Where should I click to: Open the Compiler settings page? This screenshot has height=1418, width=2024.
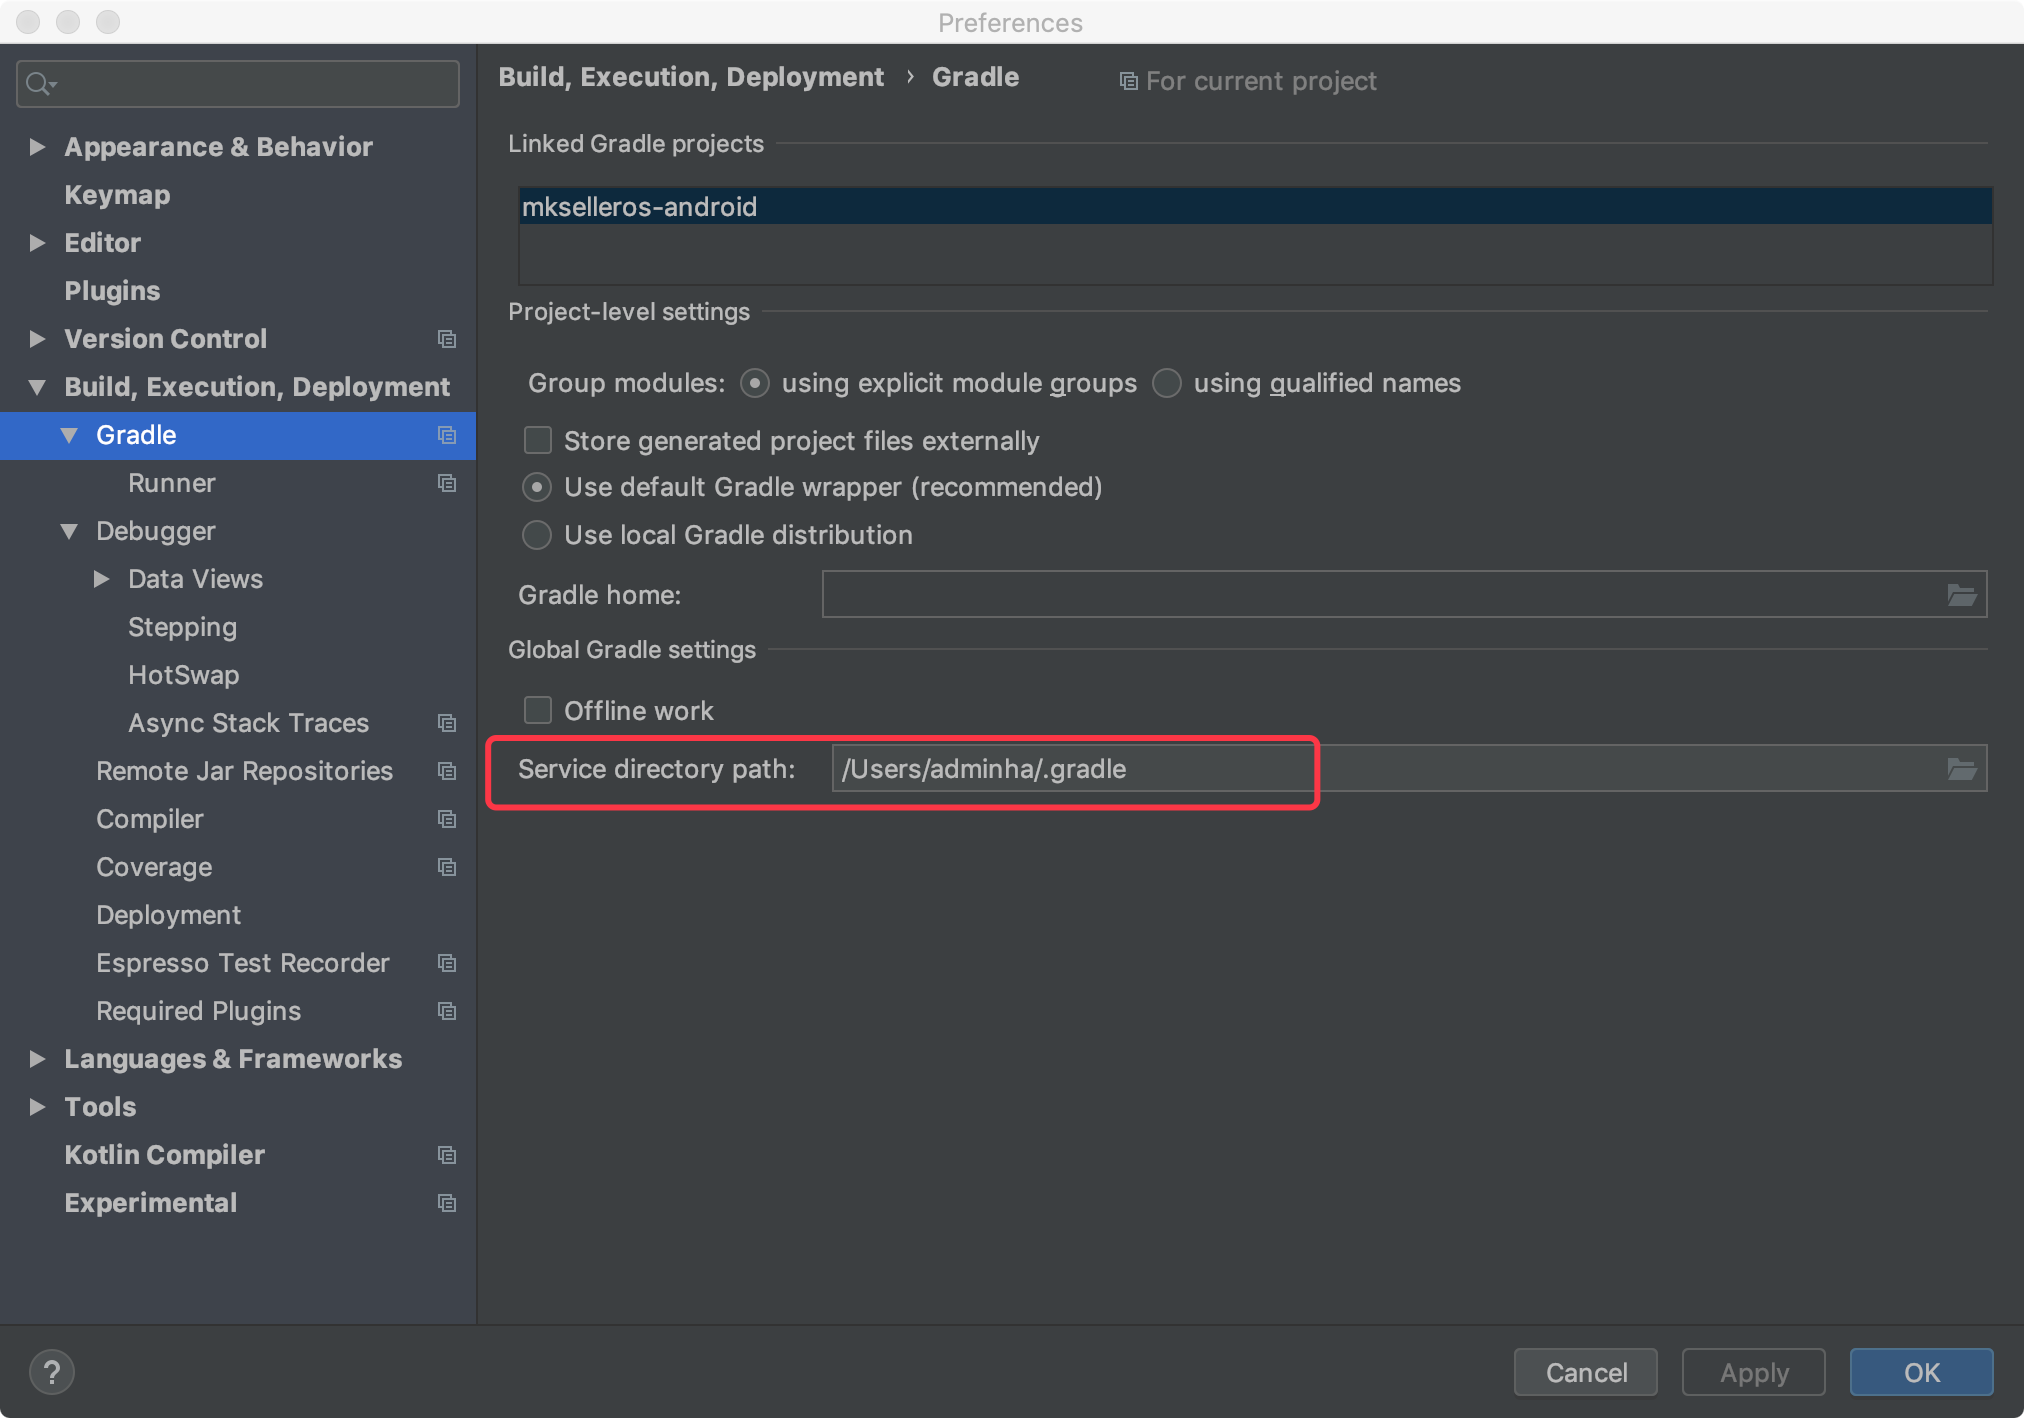[150, 819]
